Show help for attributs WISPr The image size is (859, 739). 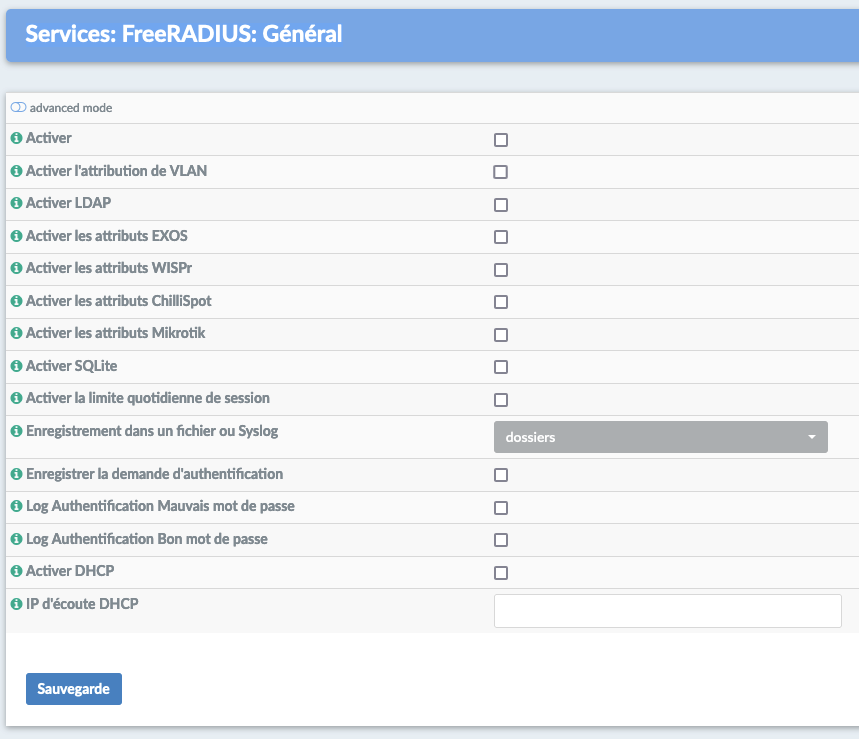coord(16,268)
